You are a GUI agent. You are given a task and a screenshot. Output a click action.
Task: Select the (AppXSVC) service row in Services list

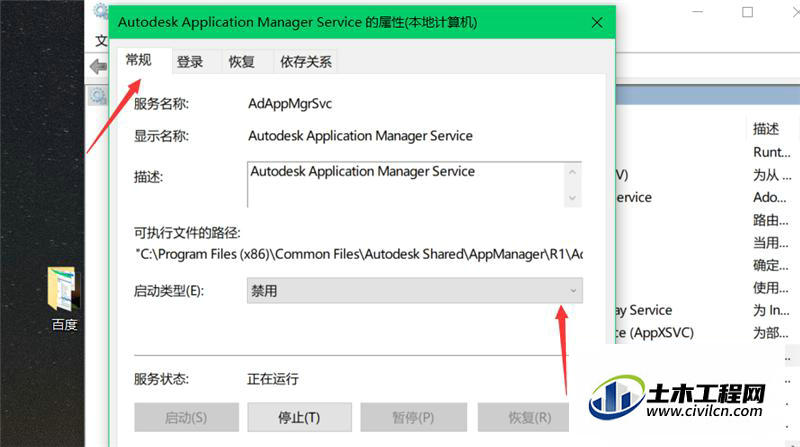click(655, 333)
